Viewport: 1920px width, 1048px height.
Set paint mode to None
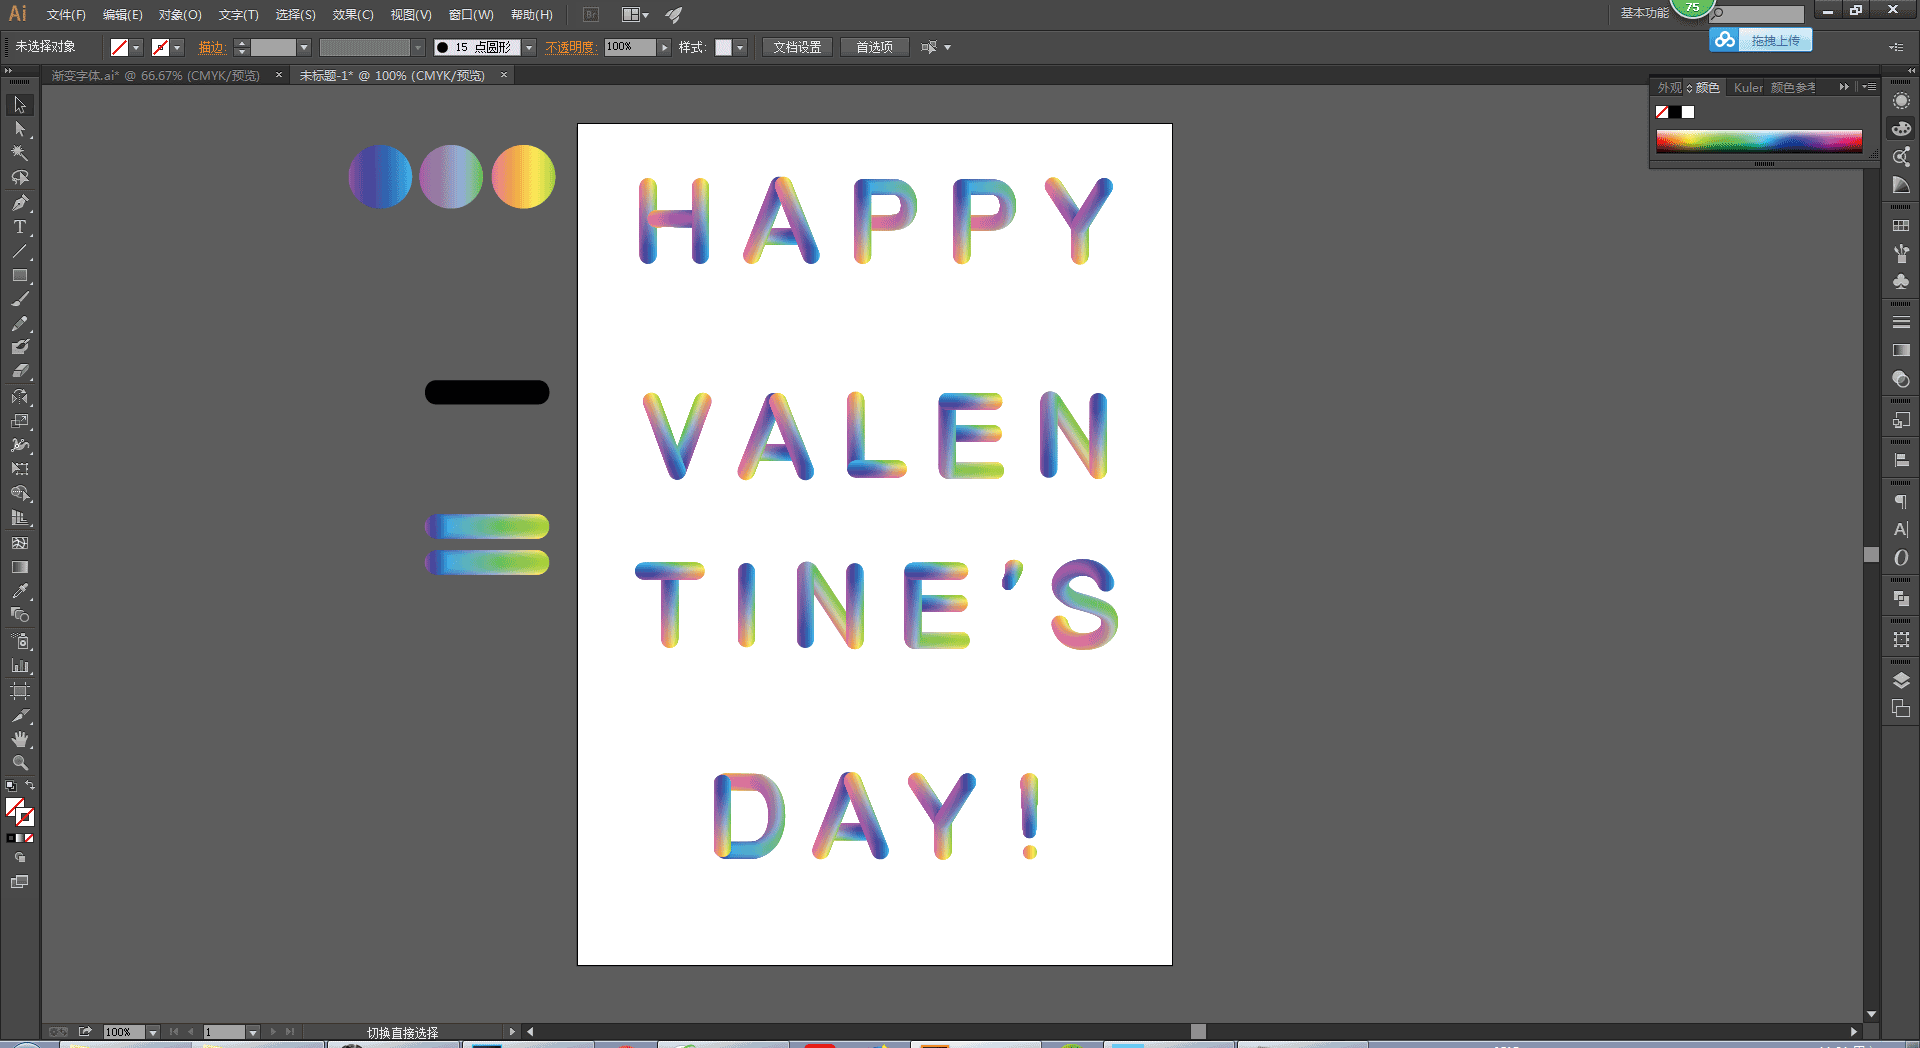[29, 838]
